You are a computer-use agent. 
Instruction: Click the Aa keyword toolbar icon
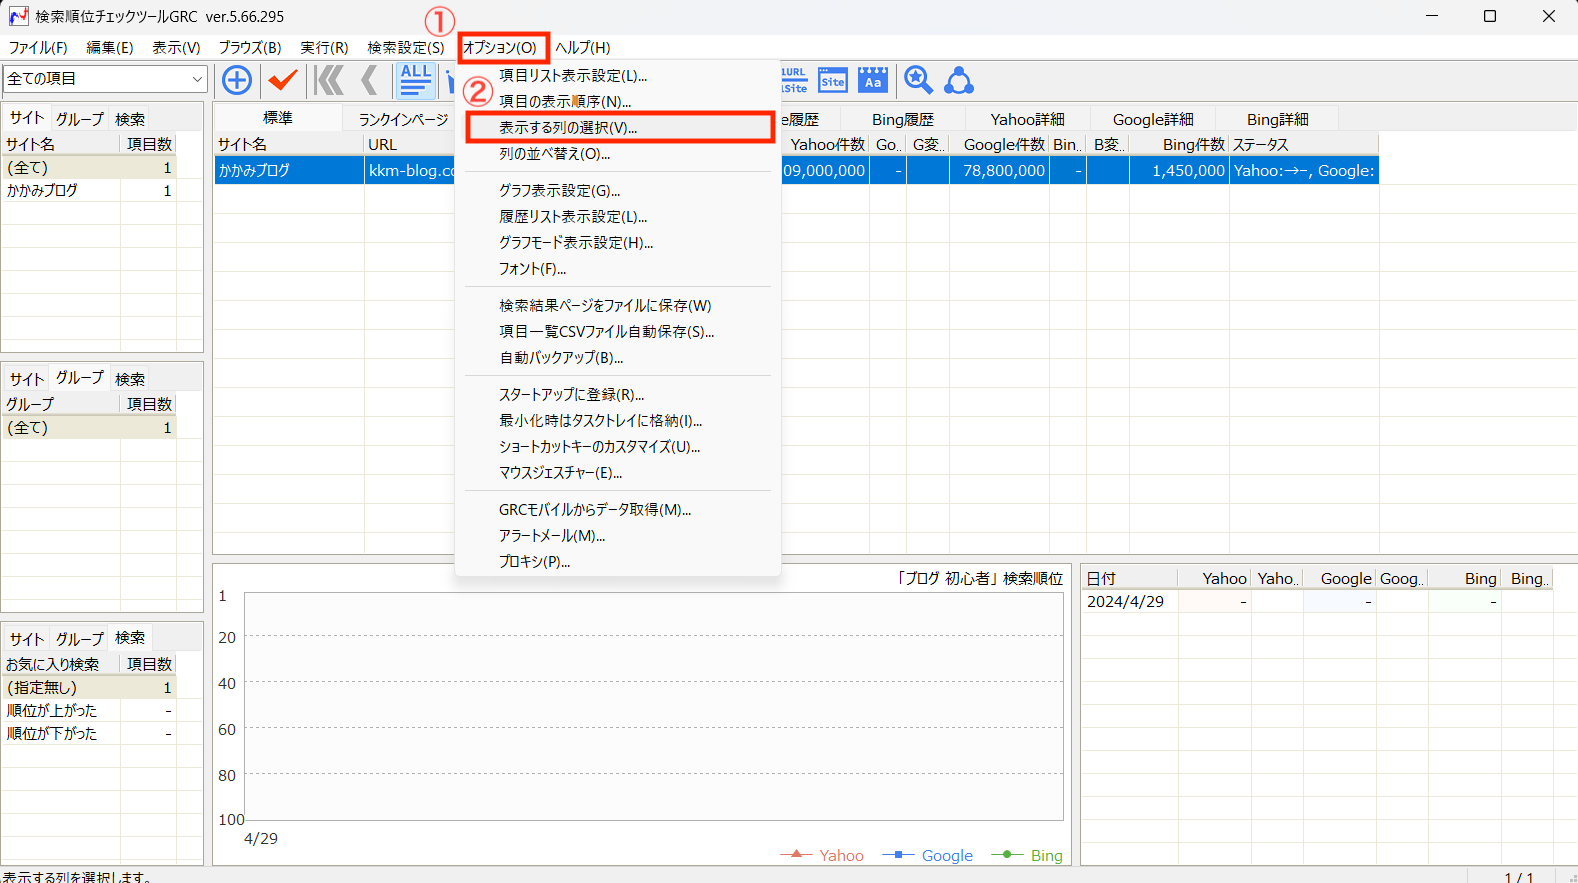[873, 80]
